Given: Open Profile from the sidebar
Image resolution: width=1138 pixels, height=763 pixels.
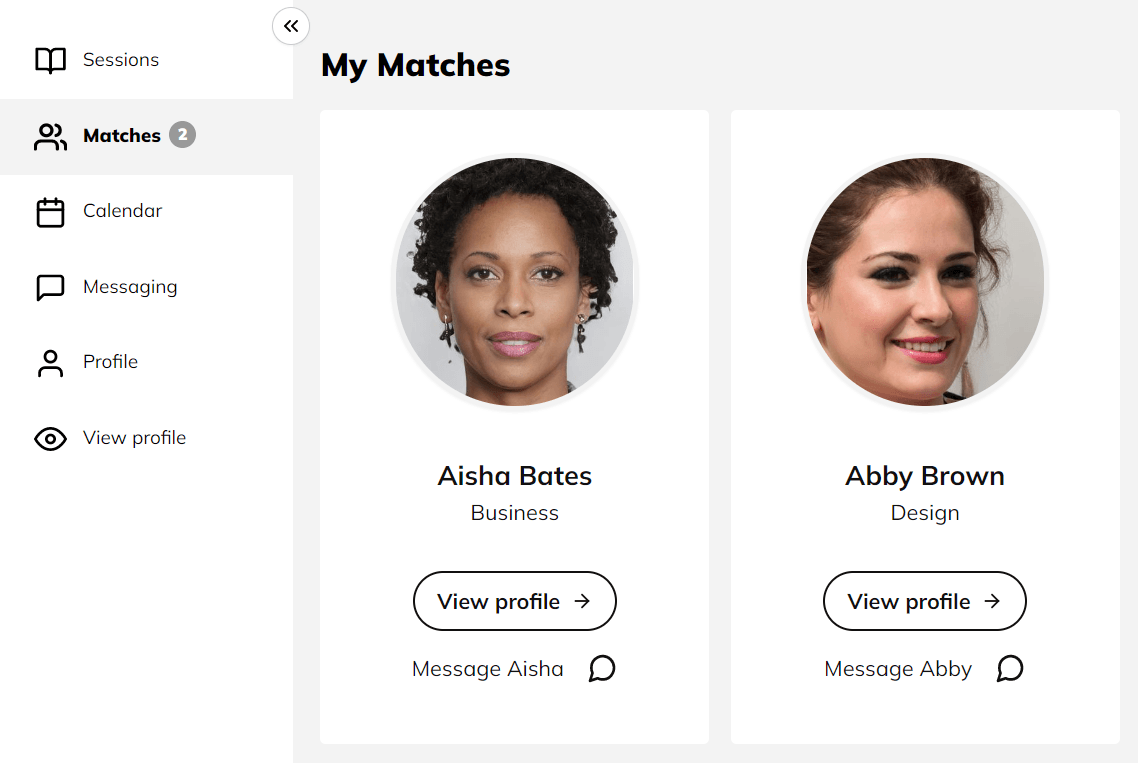Looking at the screenshot, I should point(110,362).
